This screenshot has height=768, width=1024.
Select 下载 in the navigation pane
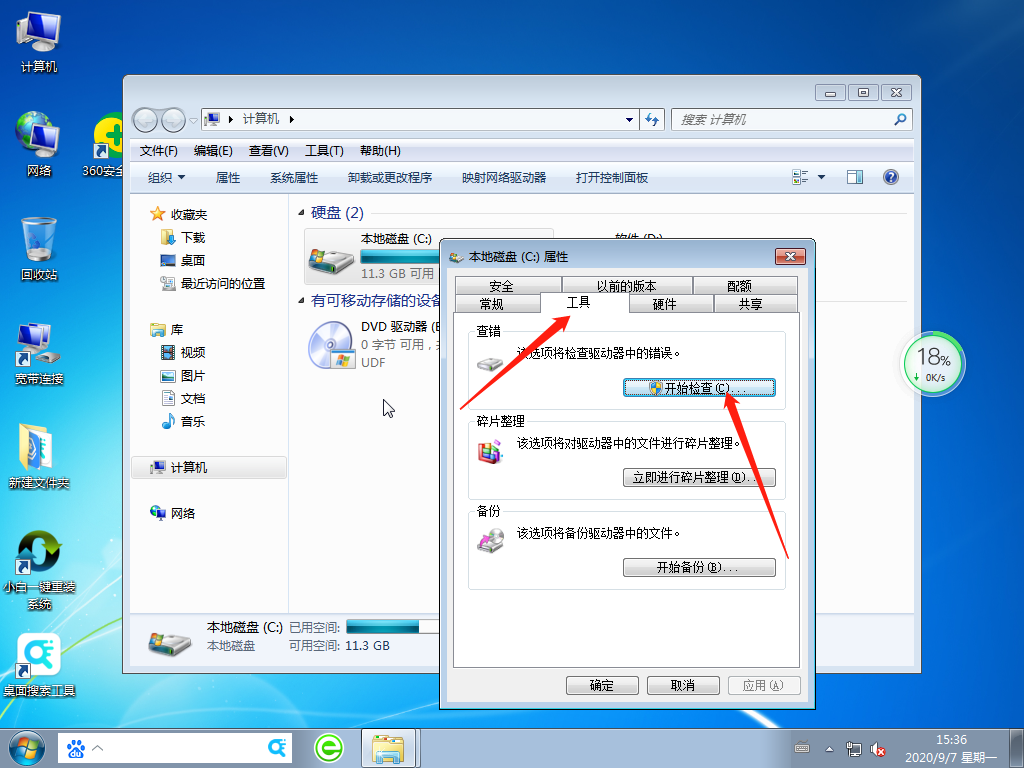(x=192, y=238)
